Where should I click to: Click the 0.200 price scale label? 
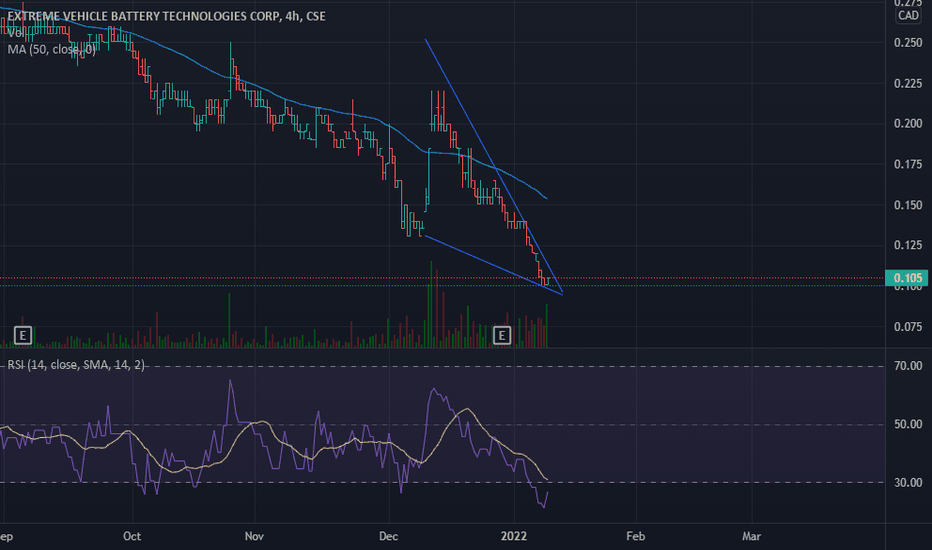click(x=908, y=124)
